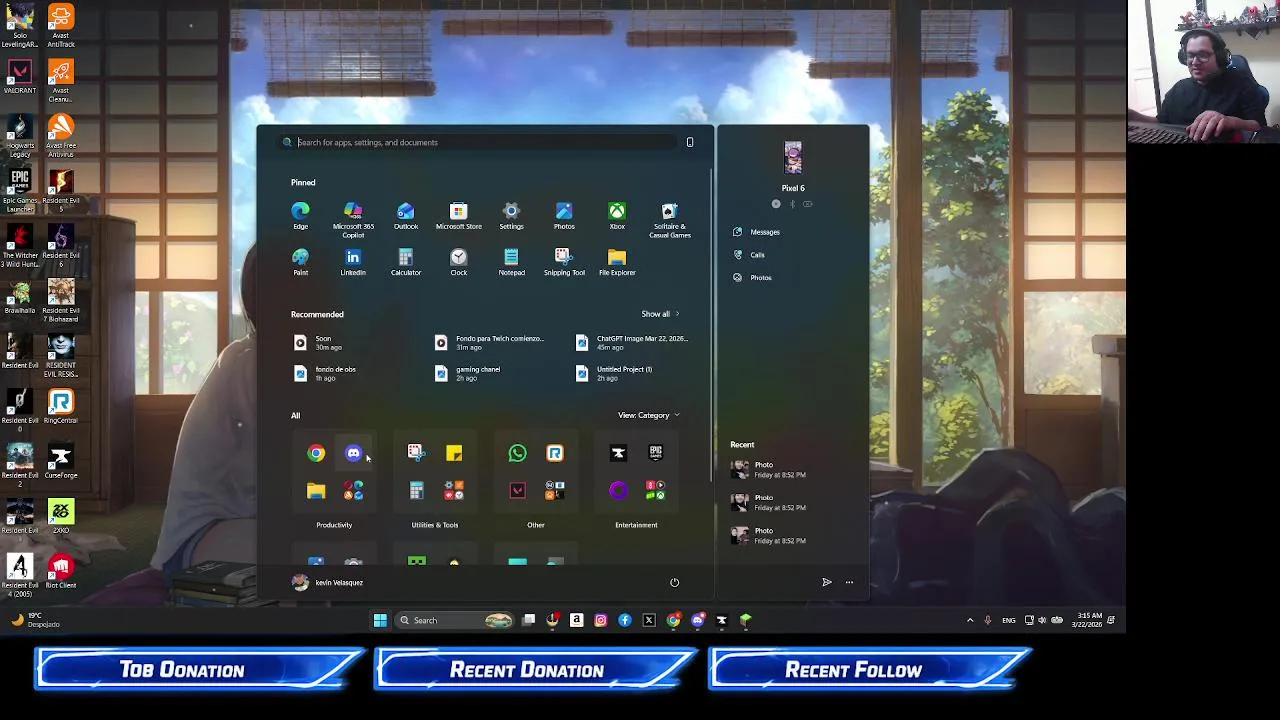
Task: Open 'Fondo para Twitch comienzo' recommended file
Action: (x=489, y=343)
